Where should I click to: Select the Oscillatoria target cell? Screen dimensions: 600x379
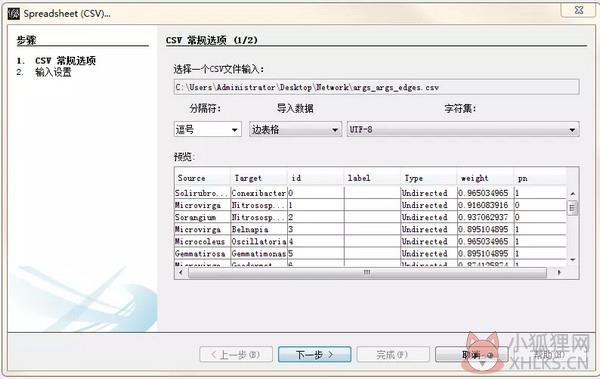pyautogui.click(x=259, y=242)
